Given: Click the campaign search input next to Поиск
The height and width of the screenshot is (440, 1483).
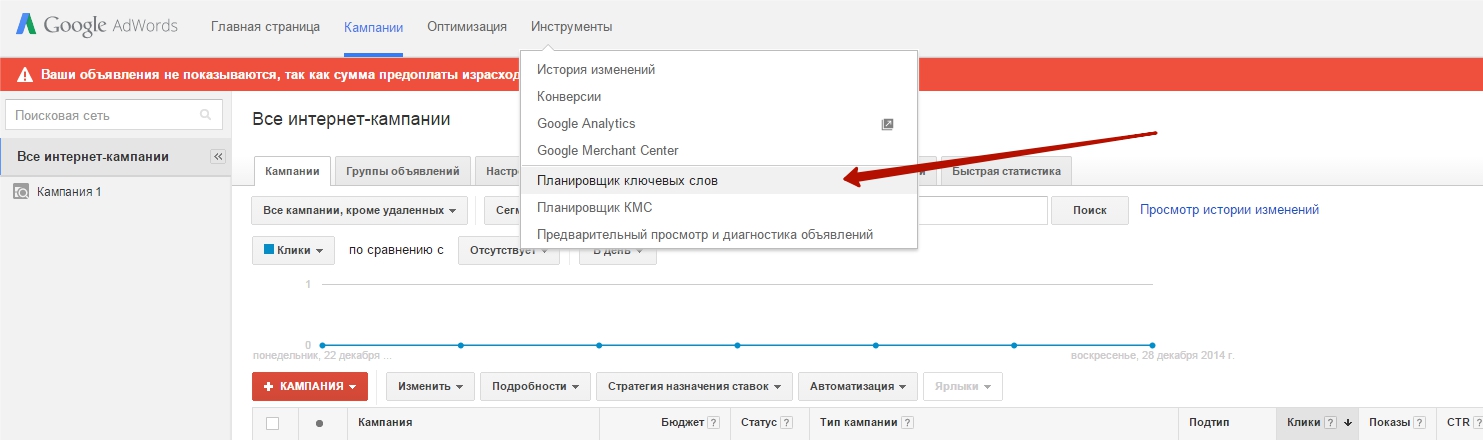Looking at the screenshot, I should pos(982,210).
